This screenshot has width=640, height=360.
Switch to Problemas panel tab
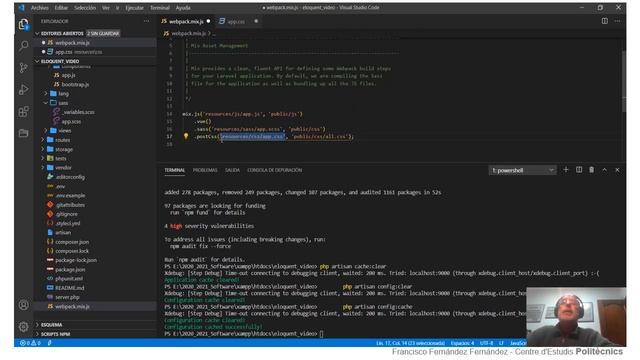[205, 170]
